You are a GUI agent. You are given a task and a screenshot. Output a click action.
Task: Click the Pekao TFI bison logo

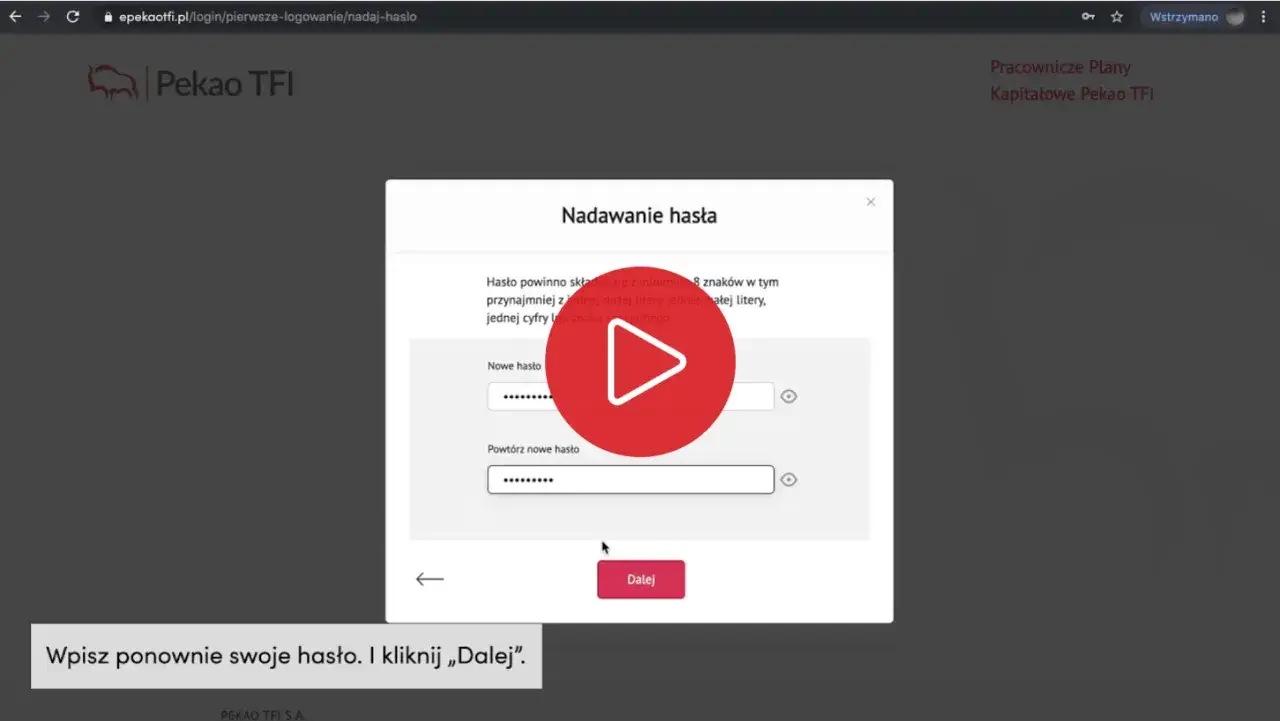tap(112, 83)
